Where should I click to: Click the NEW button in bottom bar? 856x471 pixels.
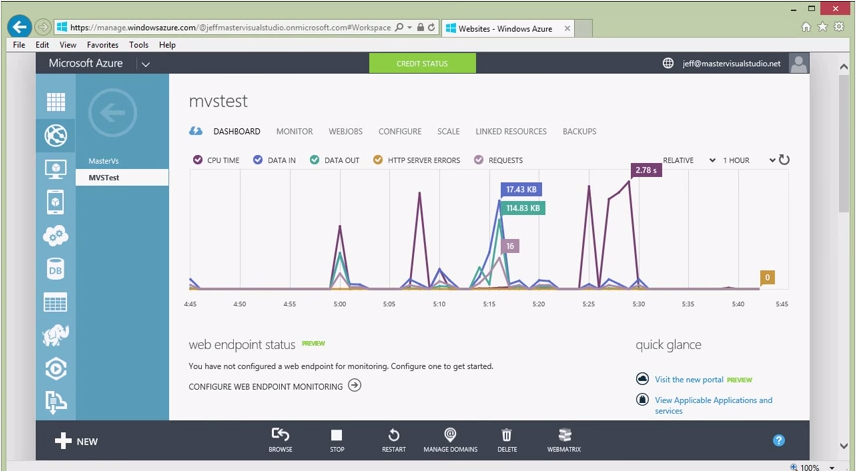76,441
